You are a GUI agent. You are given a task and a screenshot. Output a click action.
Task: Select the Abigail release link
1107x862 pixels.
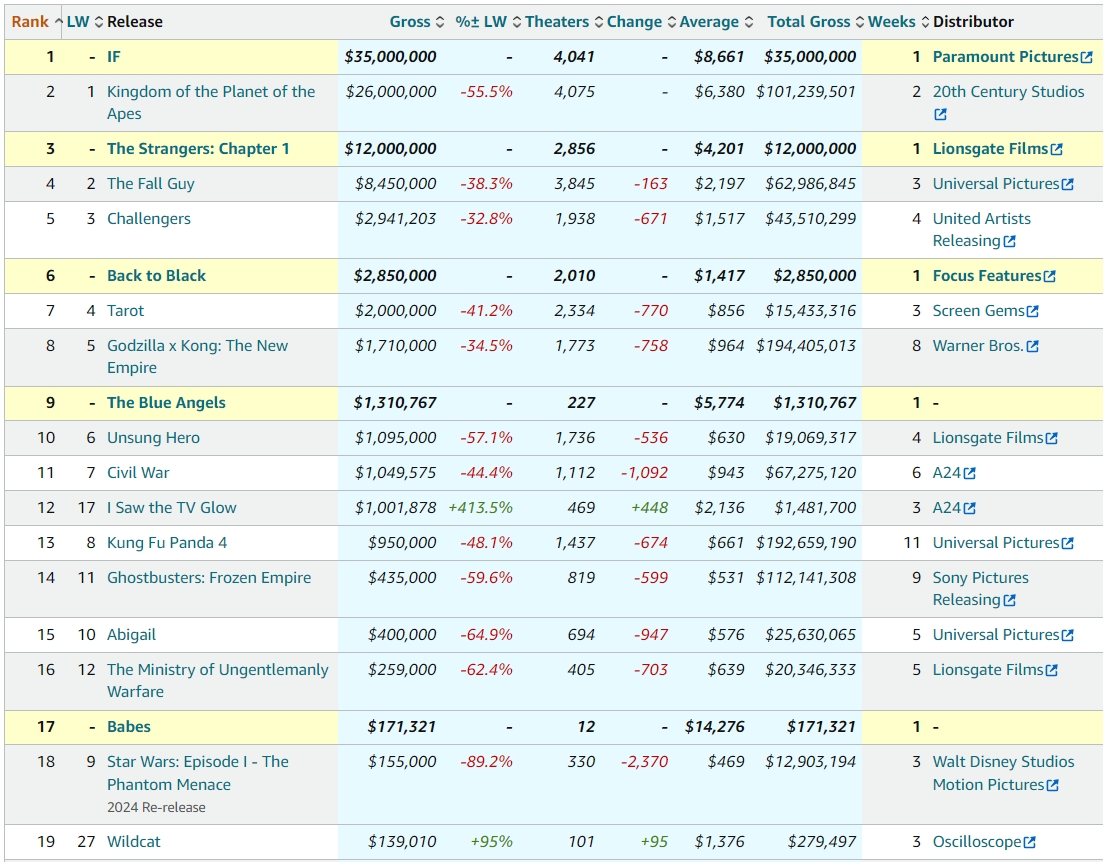coord(131,635)
